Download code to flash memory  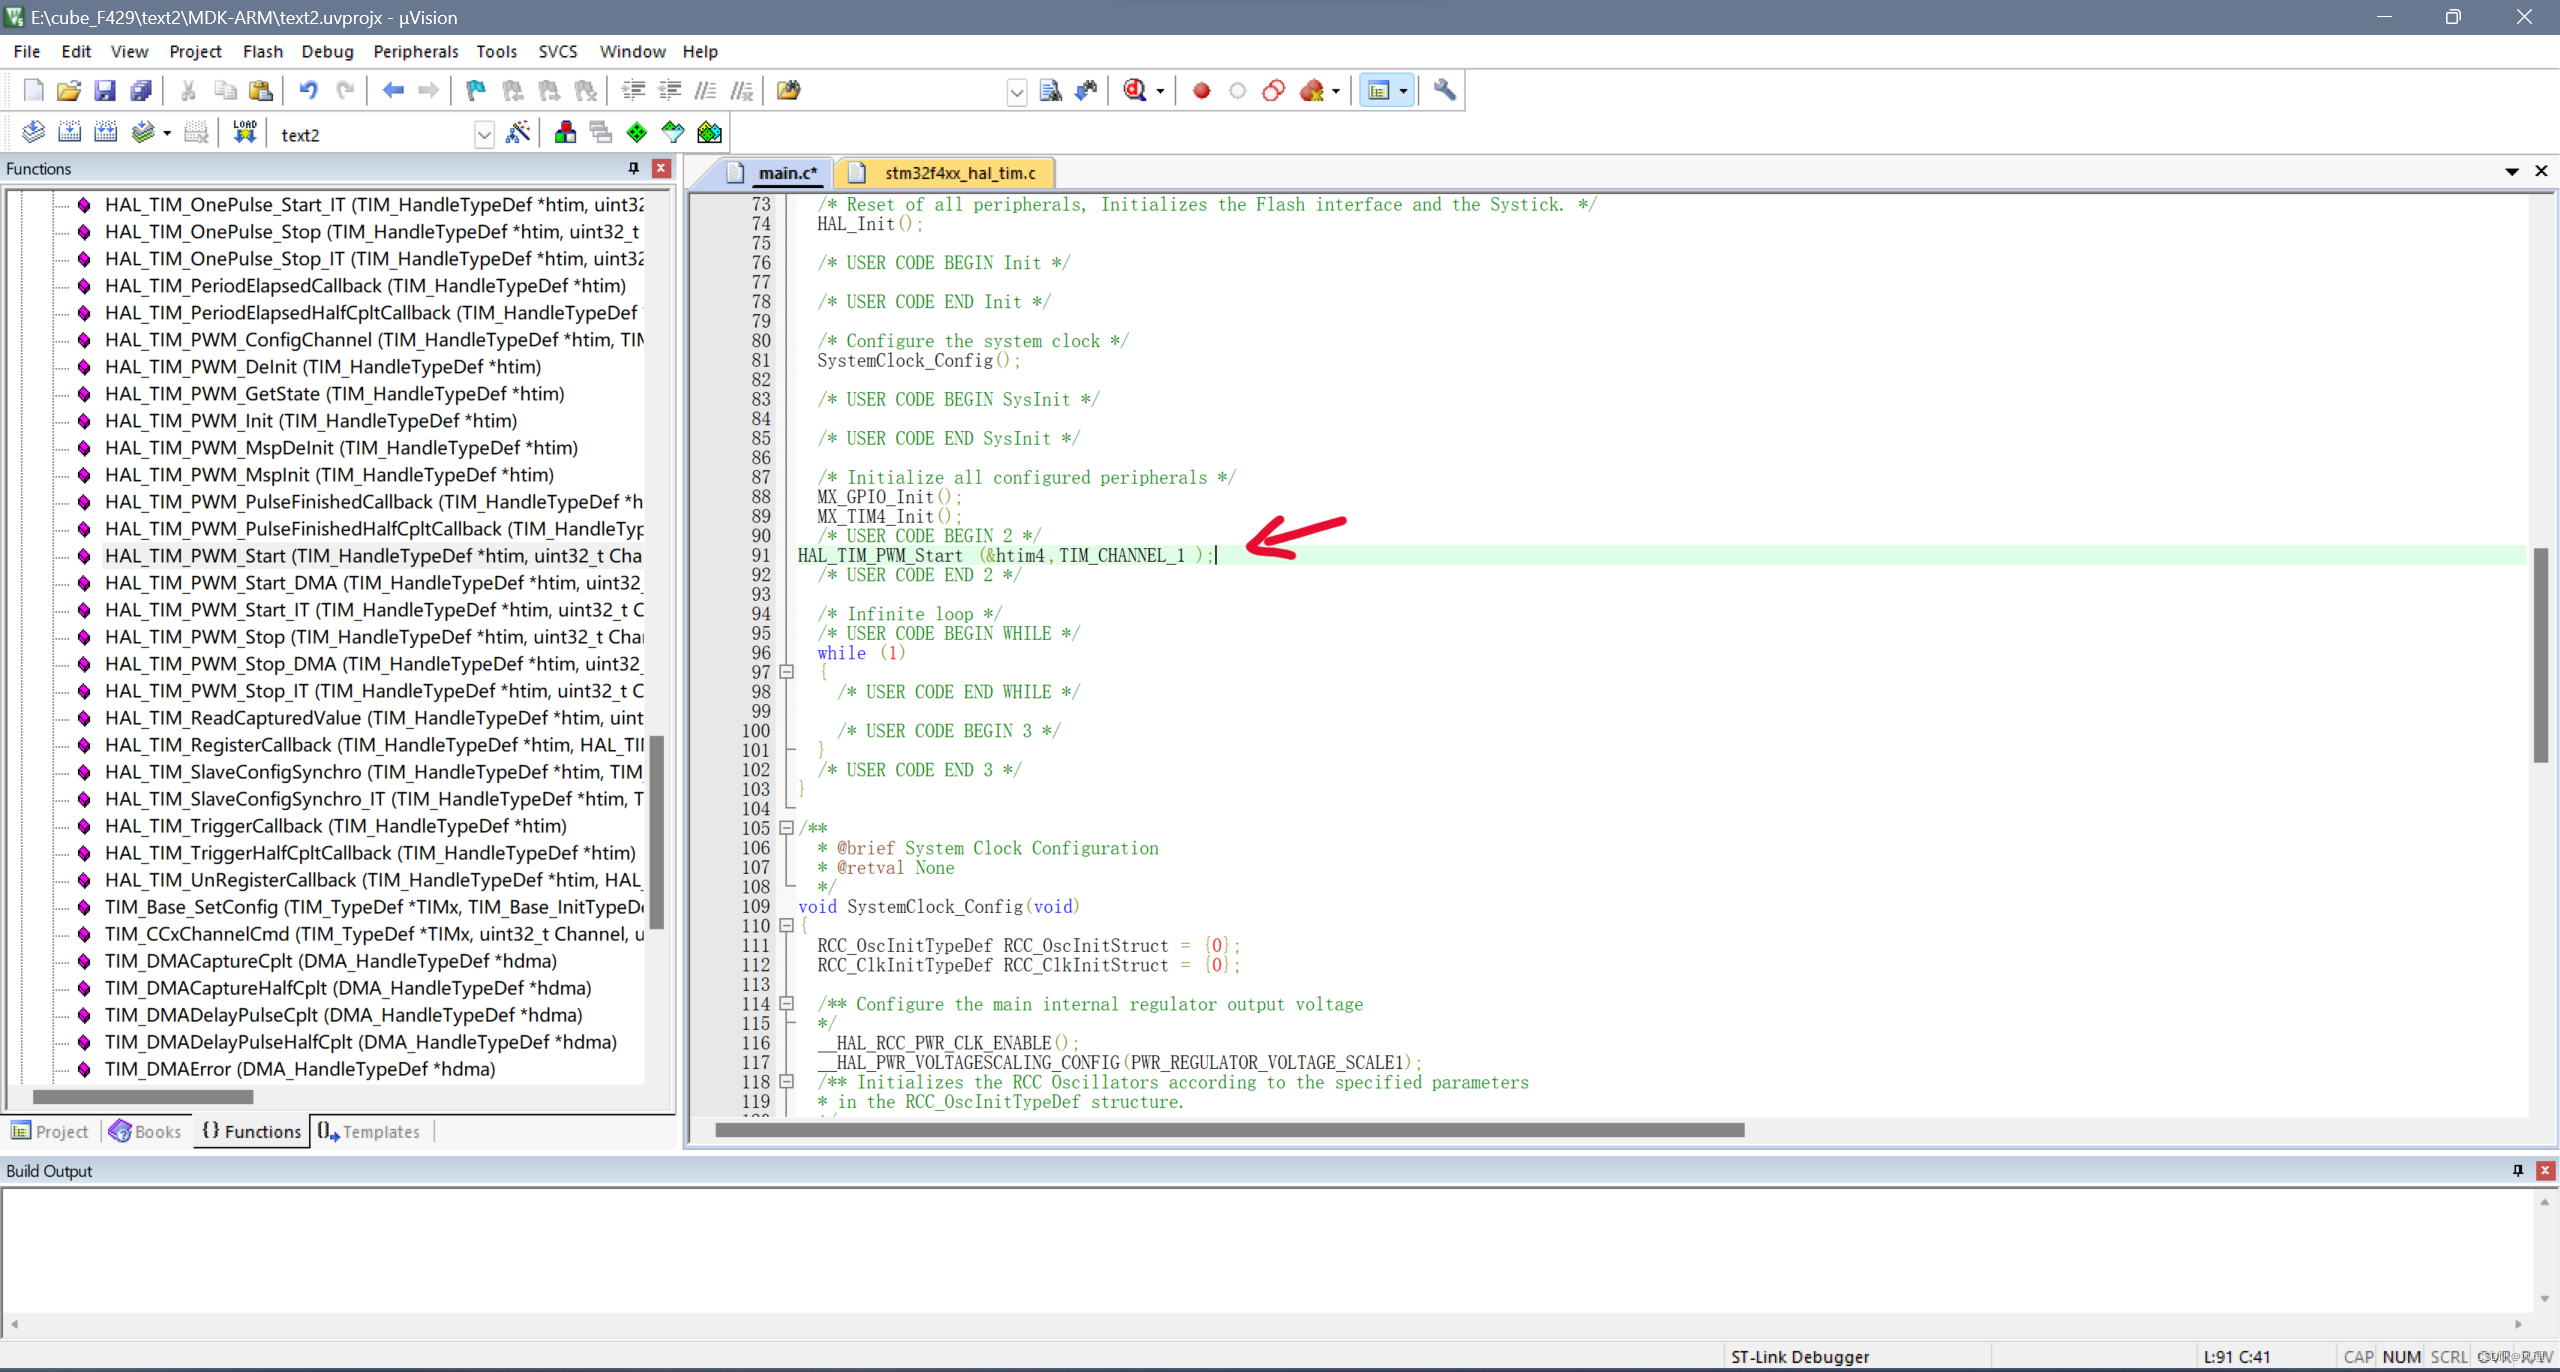[243, 131]
